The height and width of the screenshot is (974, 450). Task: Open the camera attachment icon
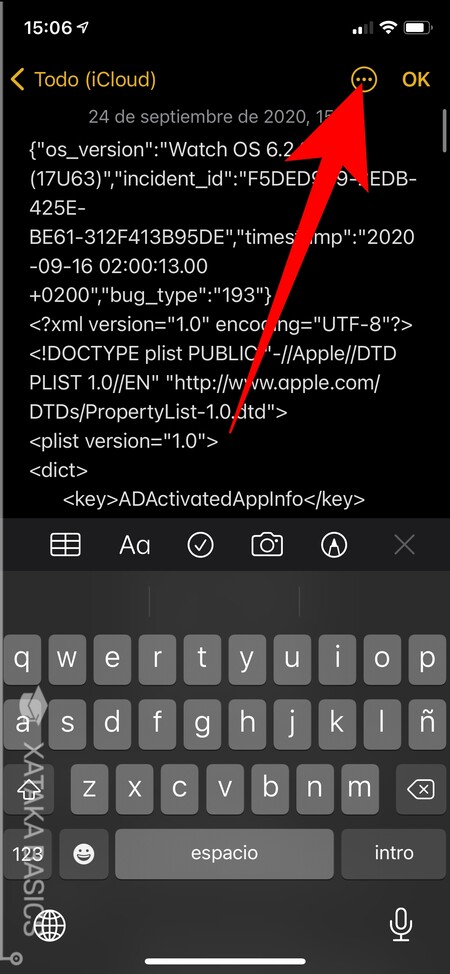(267, 545)
